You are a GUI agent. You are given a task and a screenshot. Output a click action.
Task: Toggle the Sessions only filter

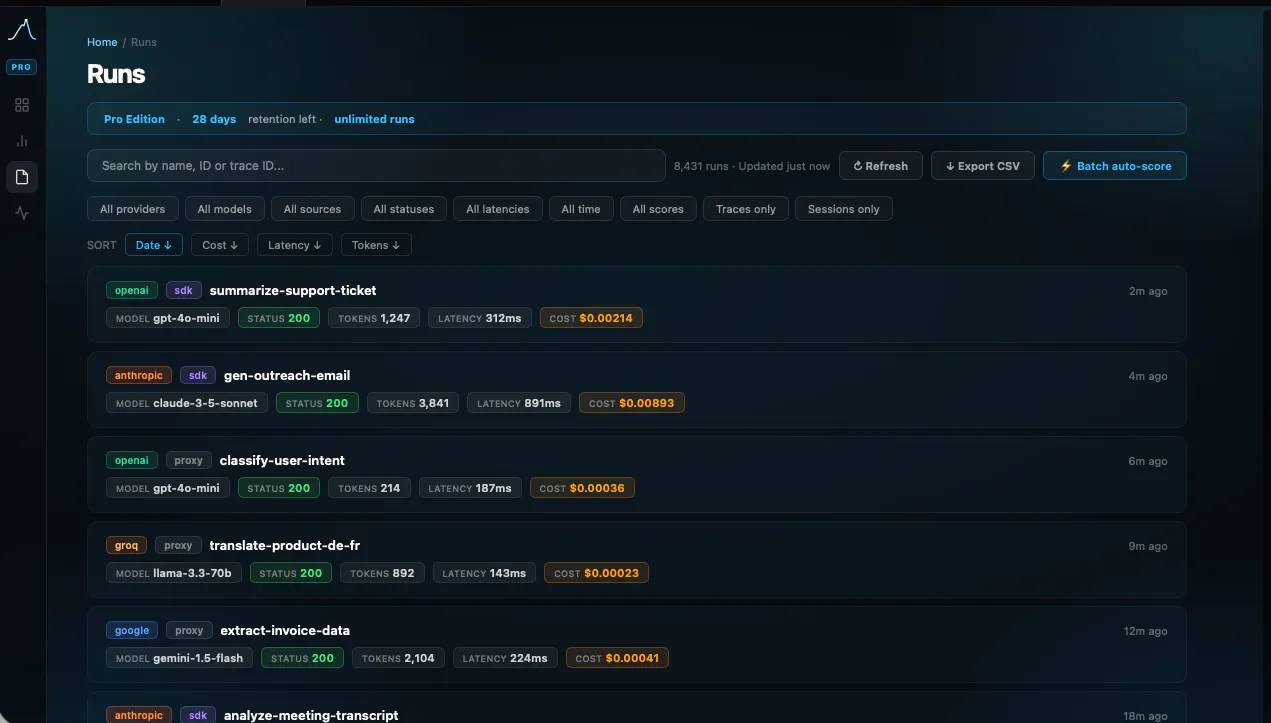[x=844, y=209]
